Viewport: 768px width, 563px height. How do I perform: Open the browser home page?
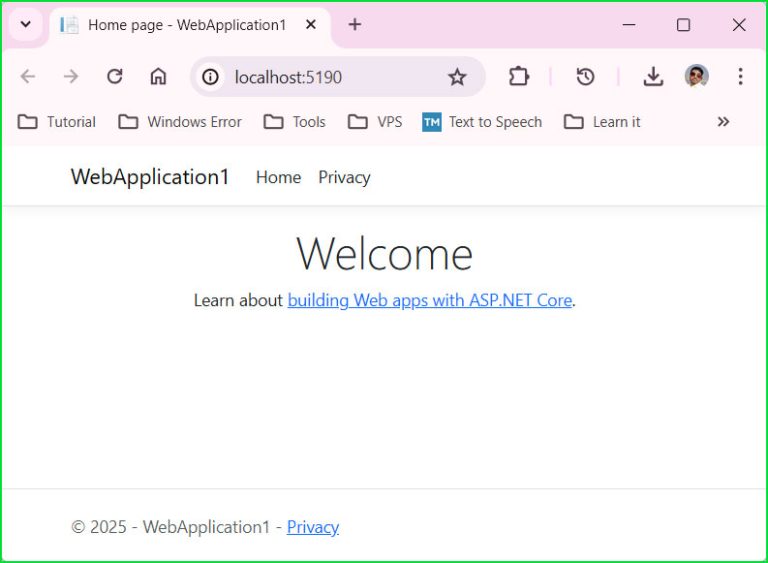click(158, 76)
